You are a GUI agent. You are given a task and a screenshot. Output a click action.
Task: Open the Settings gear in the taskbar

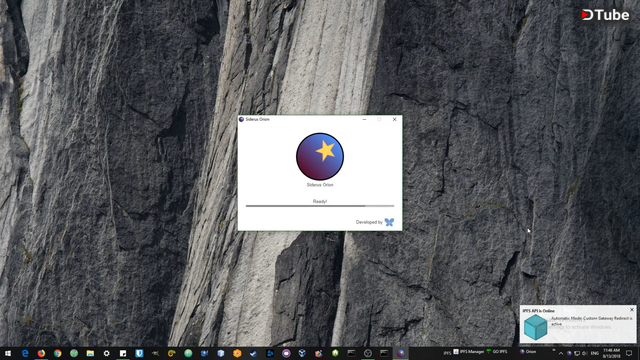[x=107, y=353]
